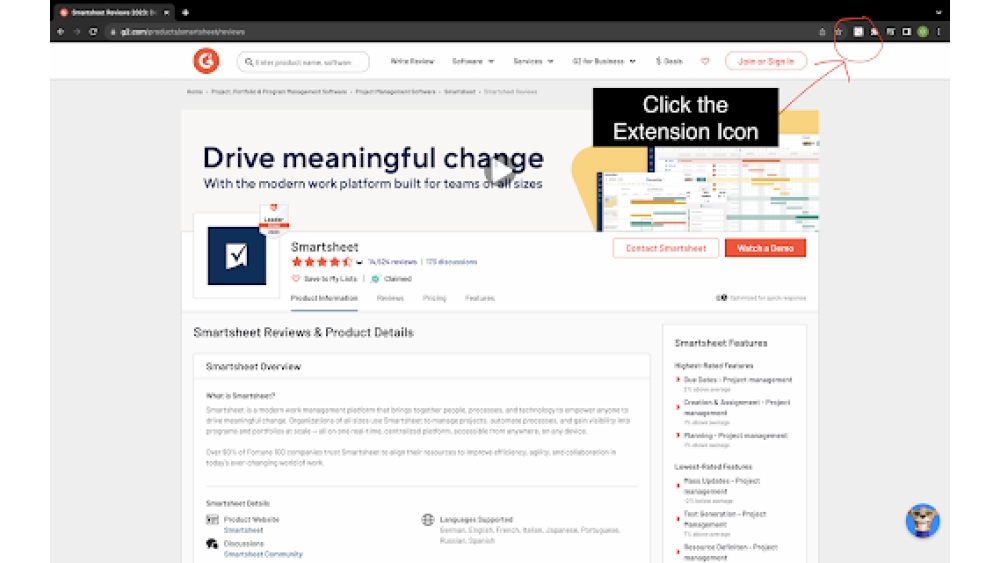Screen dimensions: 1000x563
Task: Reload the page with the refresh icon
Action: (93, 31)
